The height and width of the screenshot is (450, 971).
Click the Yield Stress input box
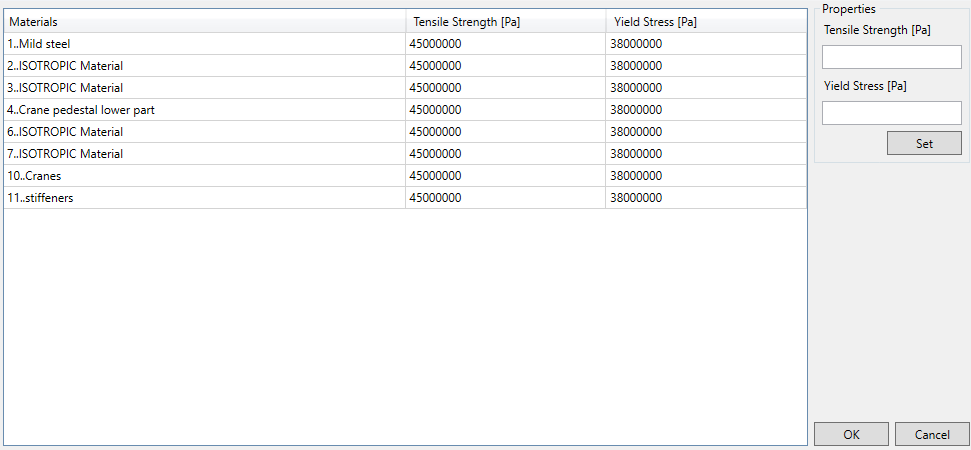(891, 113)
